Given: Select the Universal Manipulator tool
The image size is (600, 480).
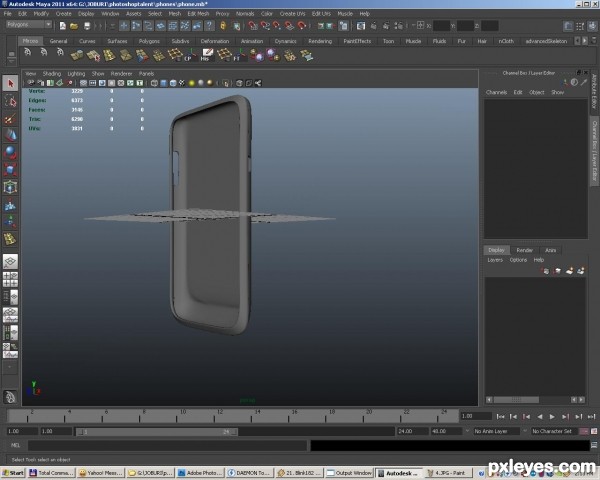Looking at the screenshot, I should [10, 188].
